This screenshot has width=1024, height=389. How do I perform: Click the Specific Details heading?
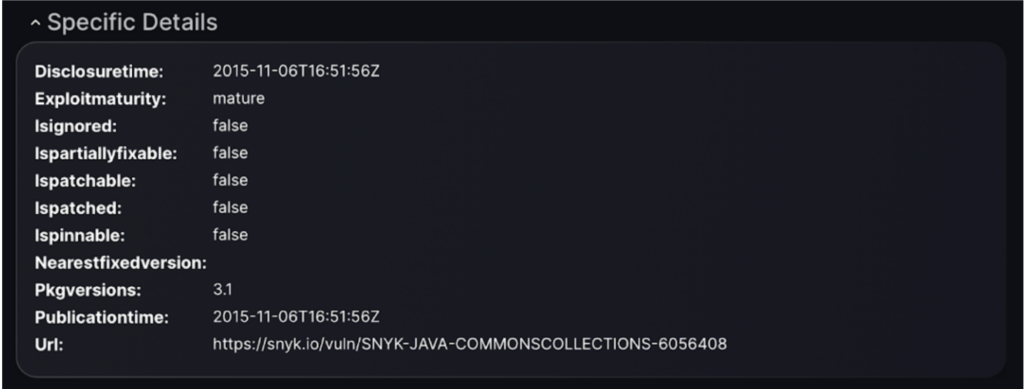(x=132, y=22)
